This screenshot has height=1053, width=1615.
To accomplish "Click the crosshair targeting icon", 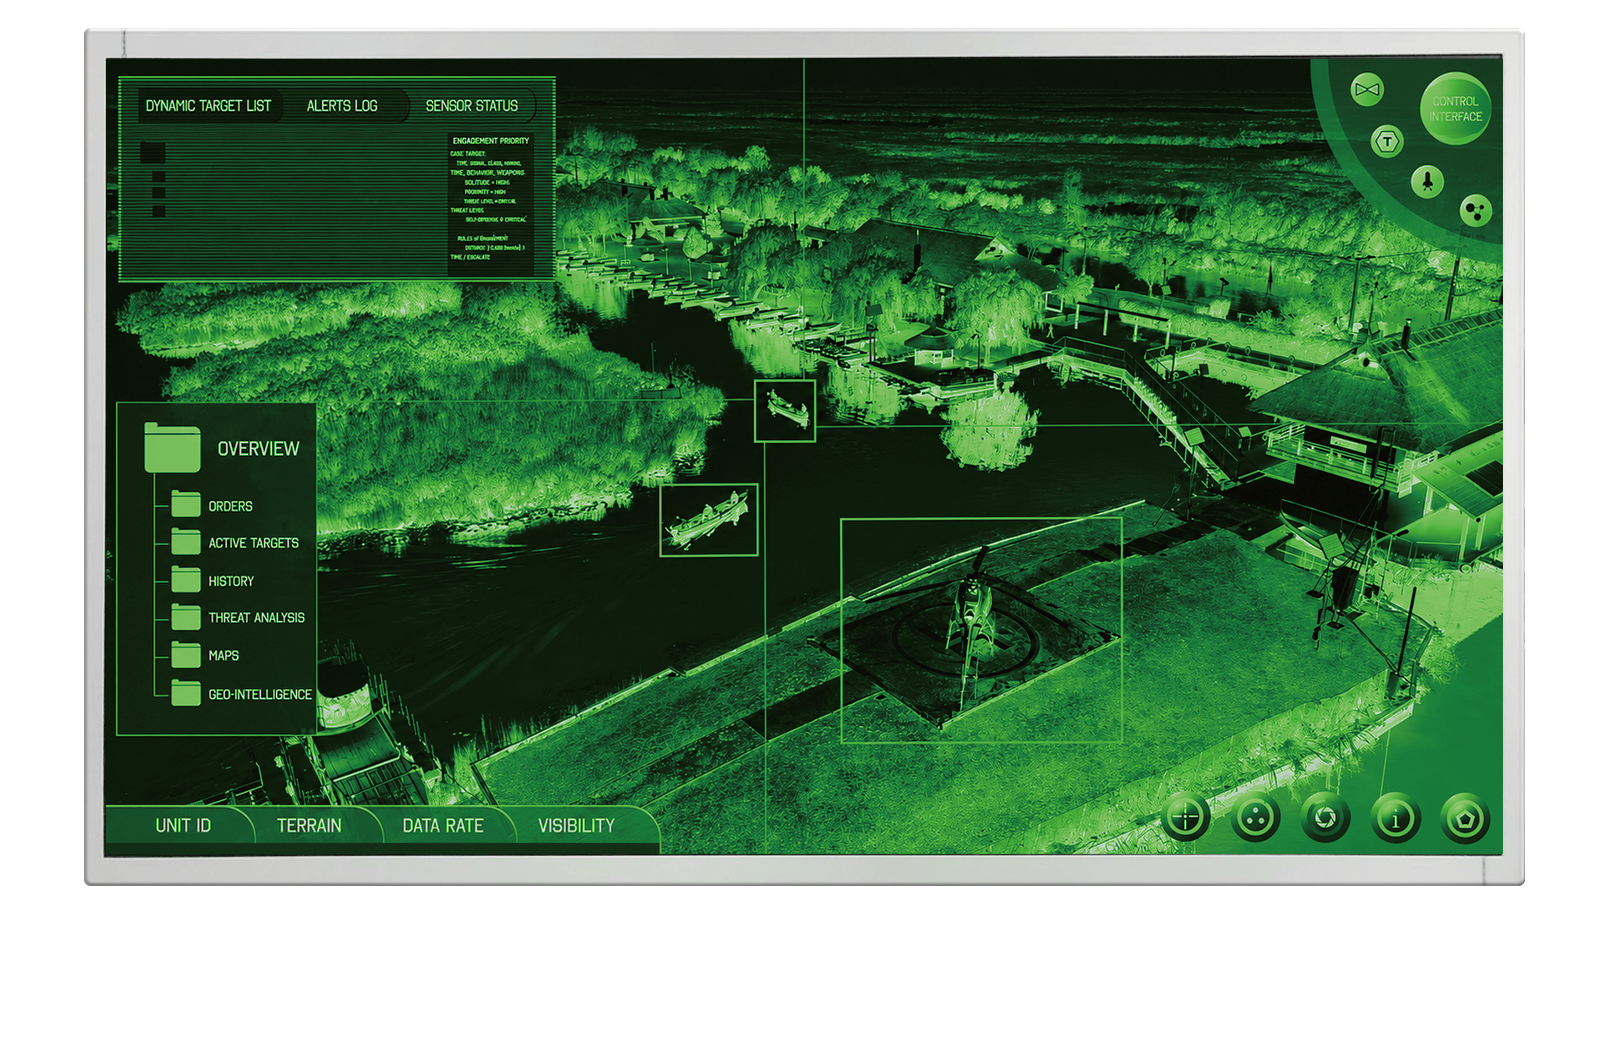I will click(x=1186, y=819).
